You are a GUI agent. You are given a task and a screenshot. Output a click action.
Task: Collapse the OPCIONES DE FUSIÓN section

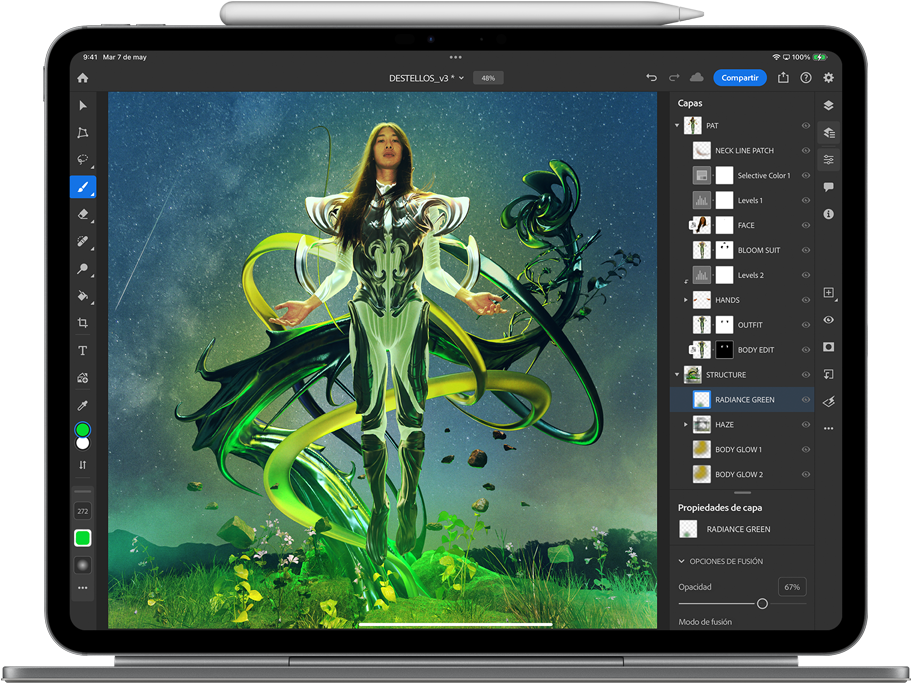pyautogui.click(x=682, y=561)
